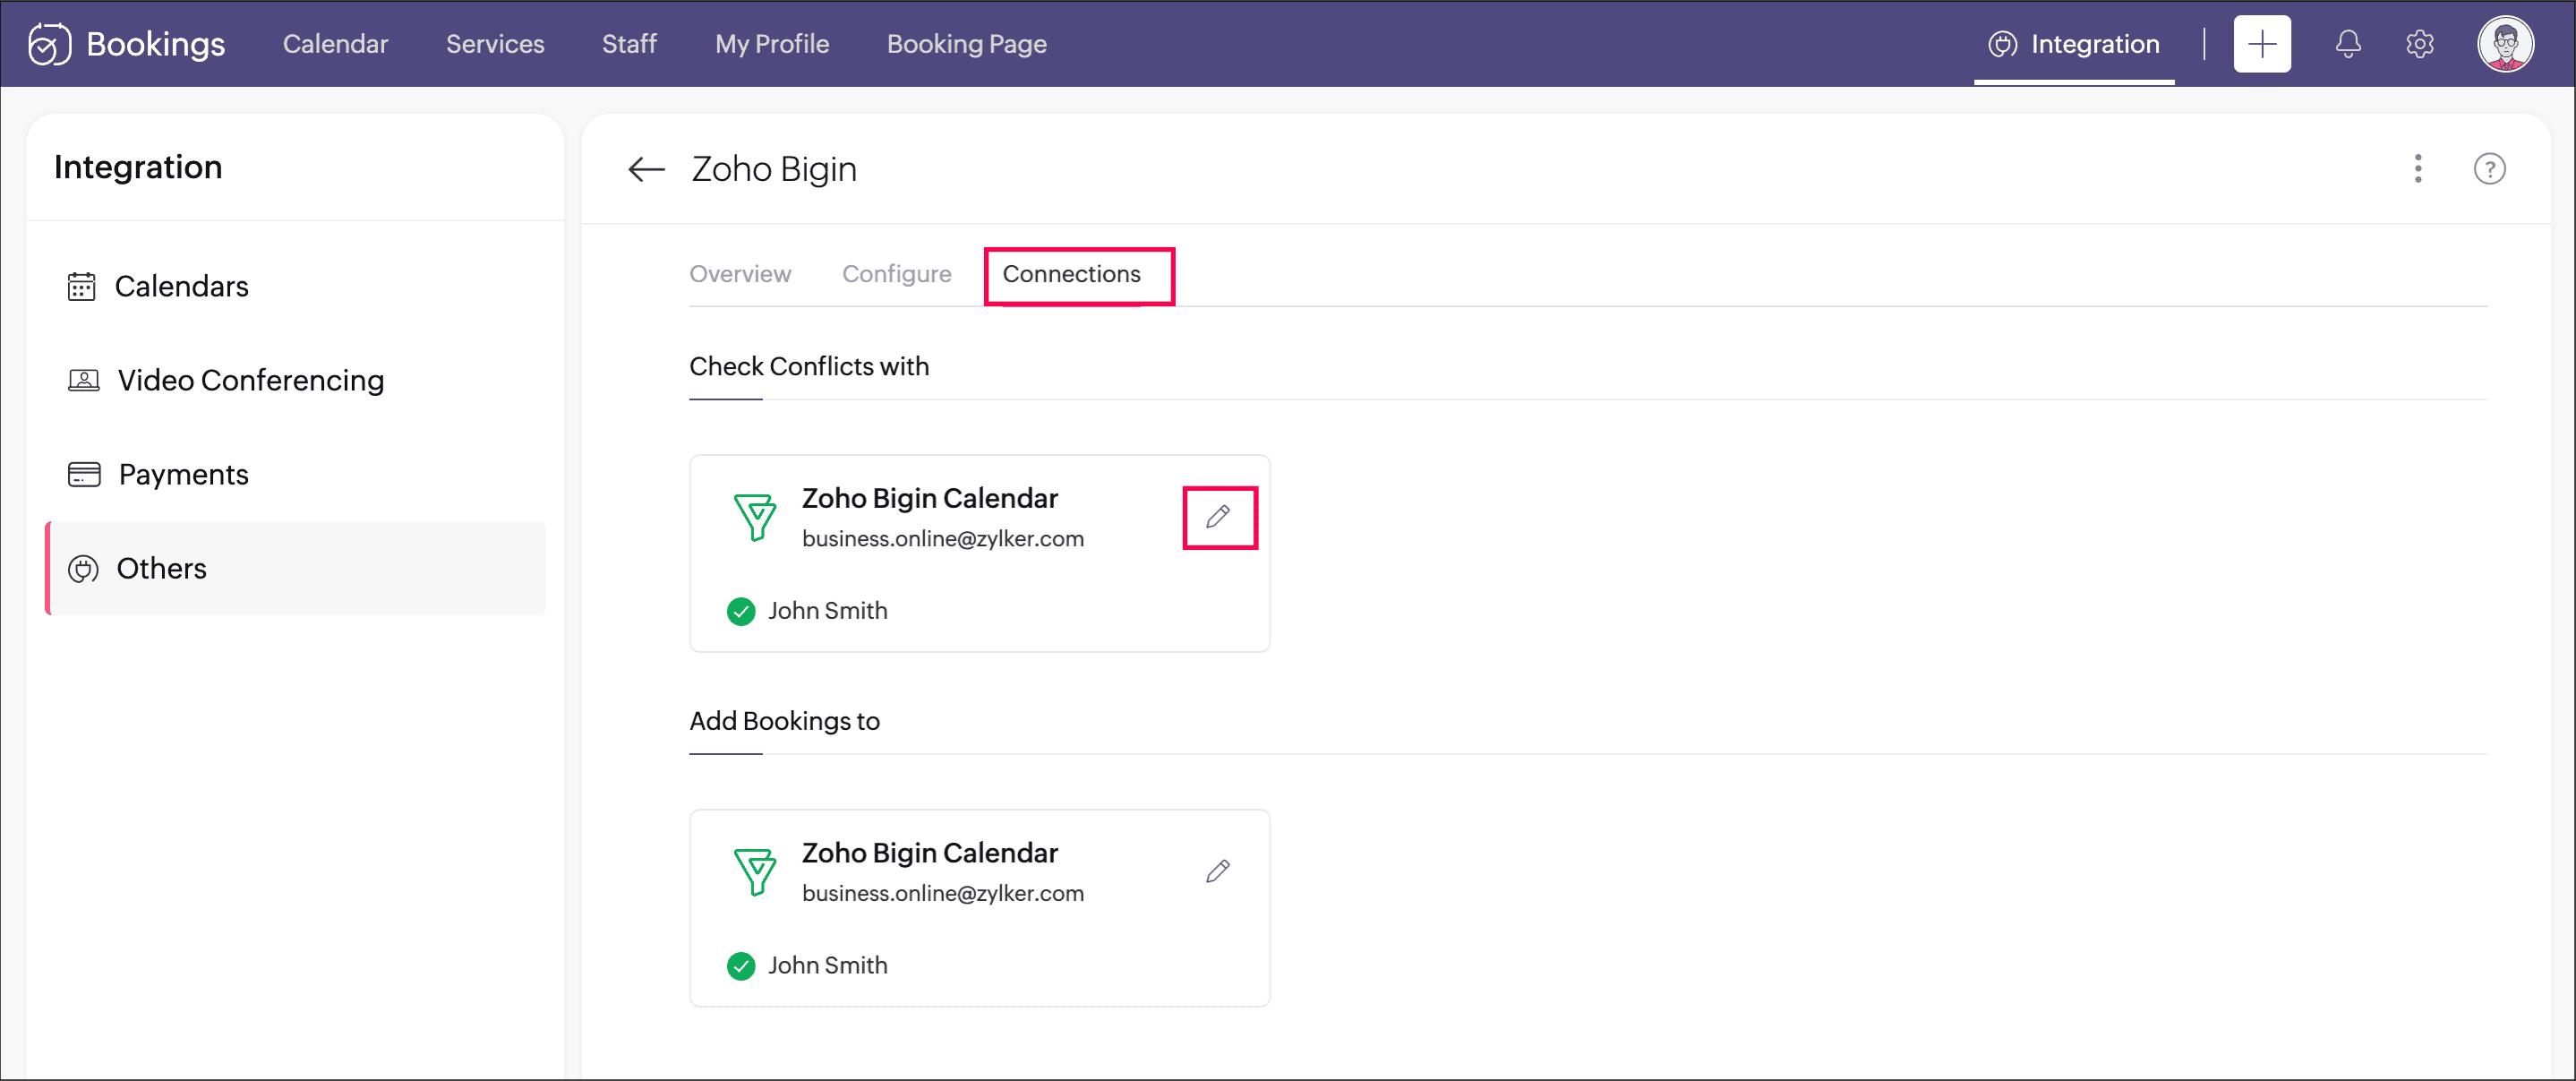This screenshot has height=1081, width=2576.
Task: Open Calendar in top navigation
Action: coord(335,44)
